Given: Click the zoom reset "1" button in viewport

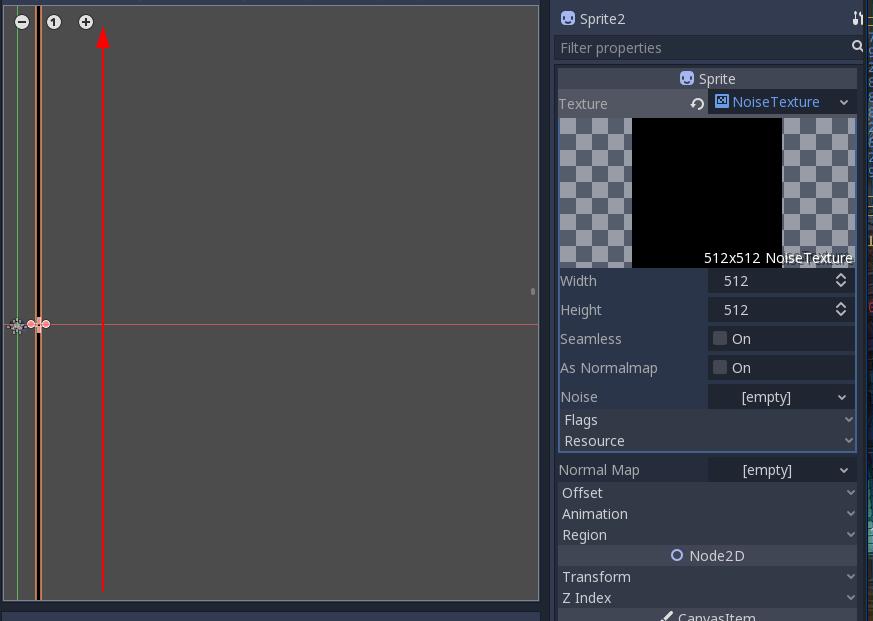Looking at the screenshot, I should pyautogui.click(x=53, y=21).
